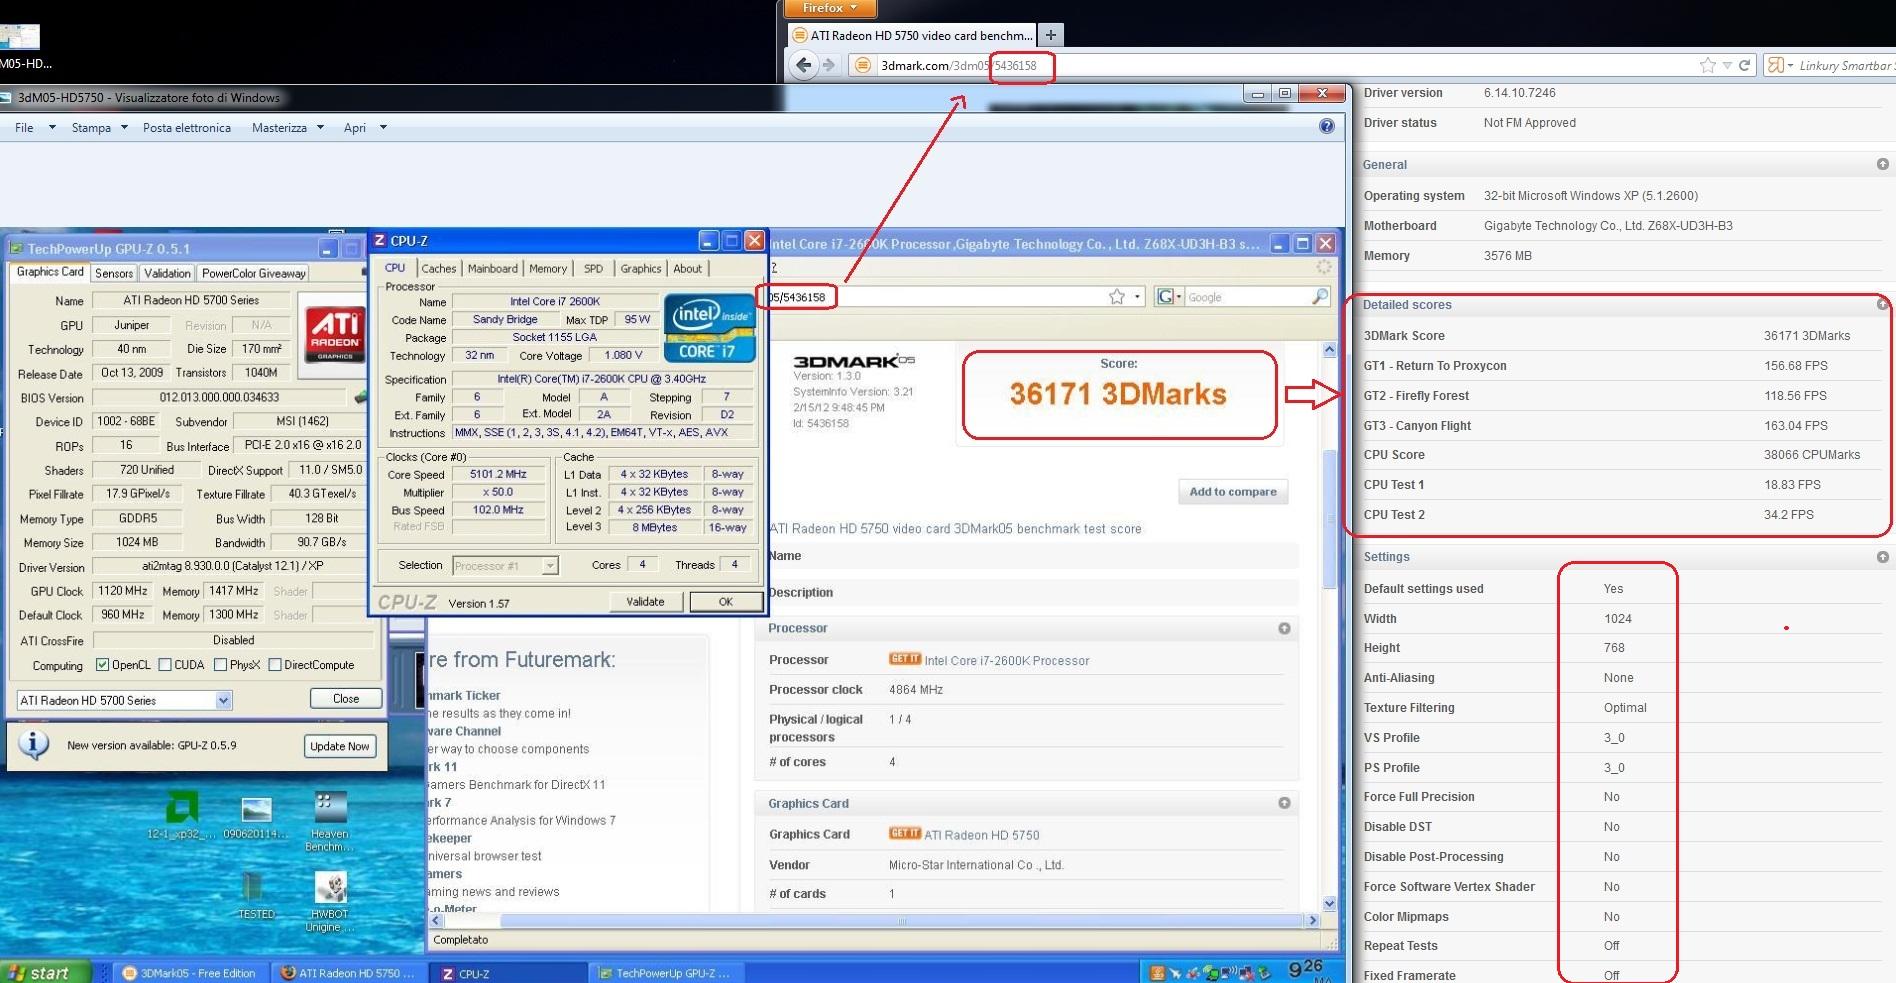The height and width of the screenshot is (983, 1896).
Task: Open the Stampa menu in the photo viewer
Action: [x=99, y=127]
